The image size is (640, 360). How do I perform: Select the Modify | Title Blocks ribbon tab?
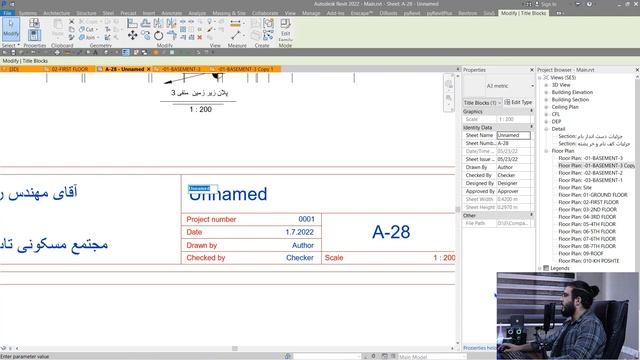click(x=523, y=13)
